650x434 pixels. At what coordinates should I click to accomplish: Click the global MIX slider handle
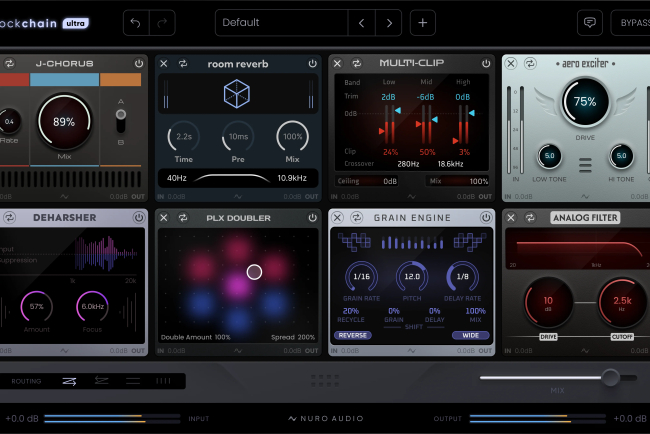pyautogui.click(x=610, y=378)
